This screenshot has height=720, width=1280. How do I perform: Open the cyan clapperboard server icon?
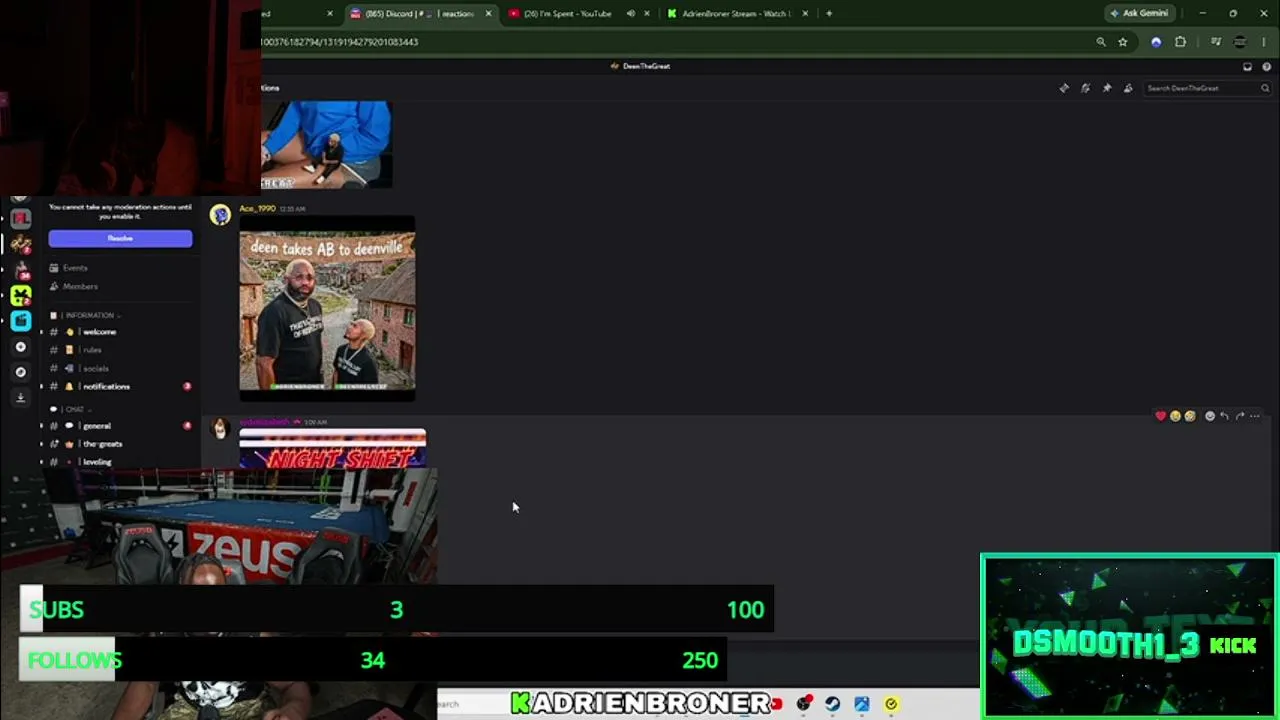pos(20,320)
